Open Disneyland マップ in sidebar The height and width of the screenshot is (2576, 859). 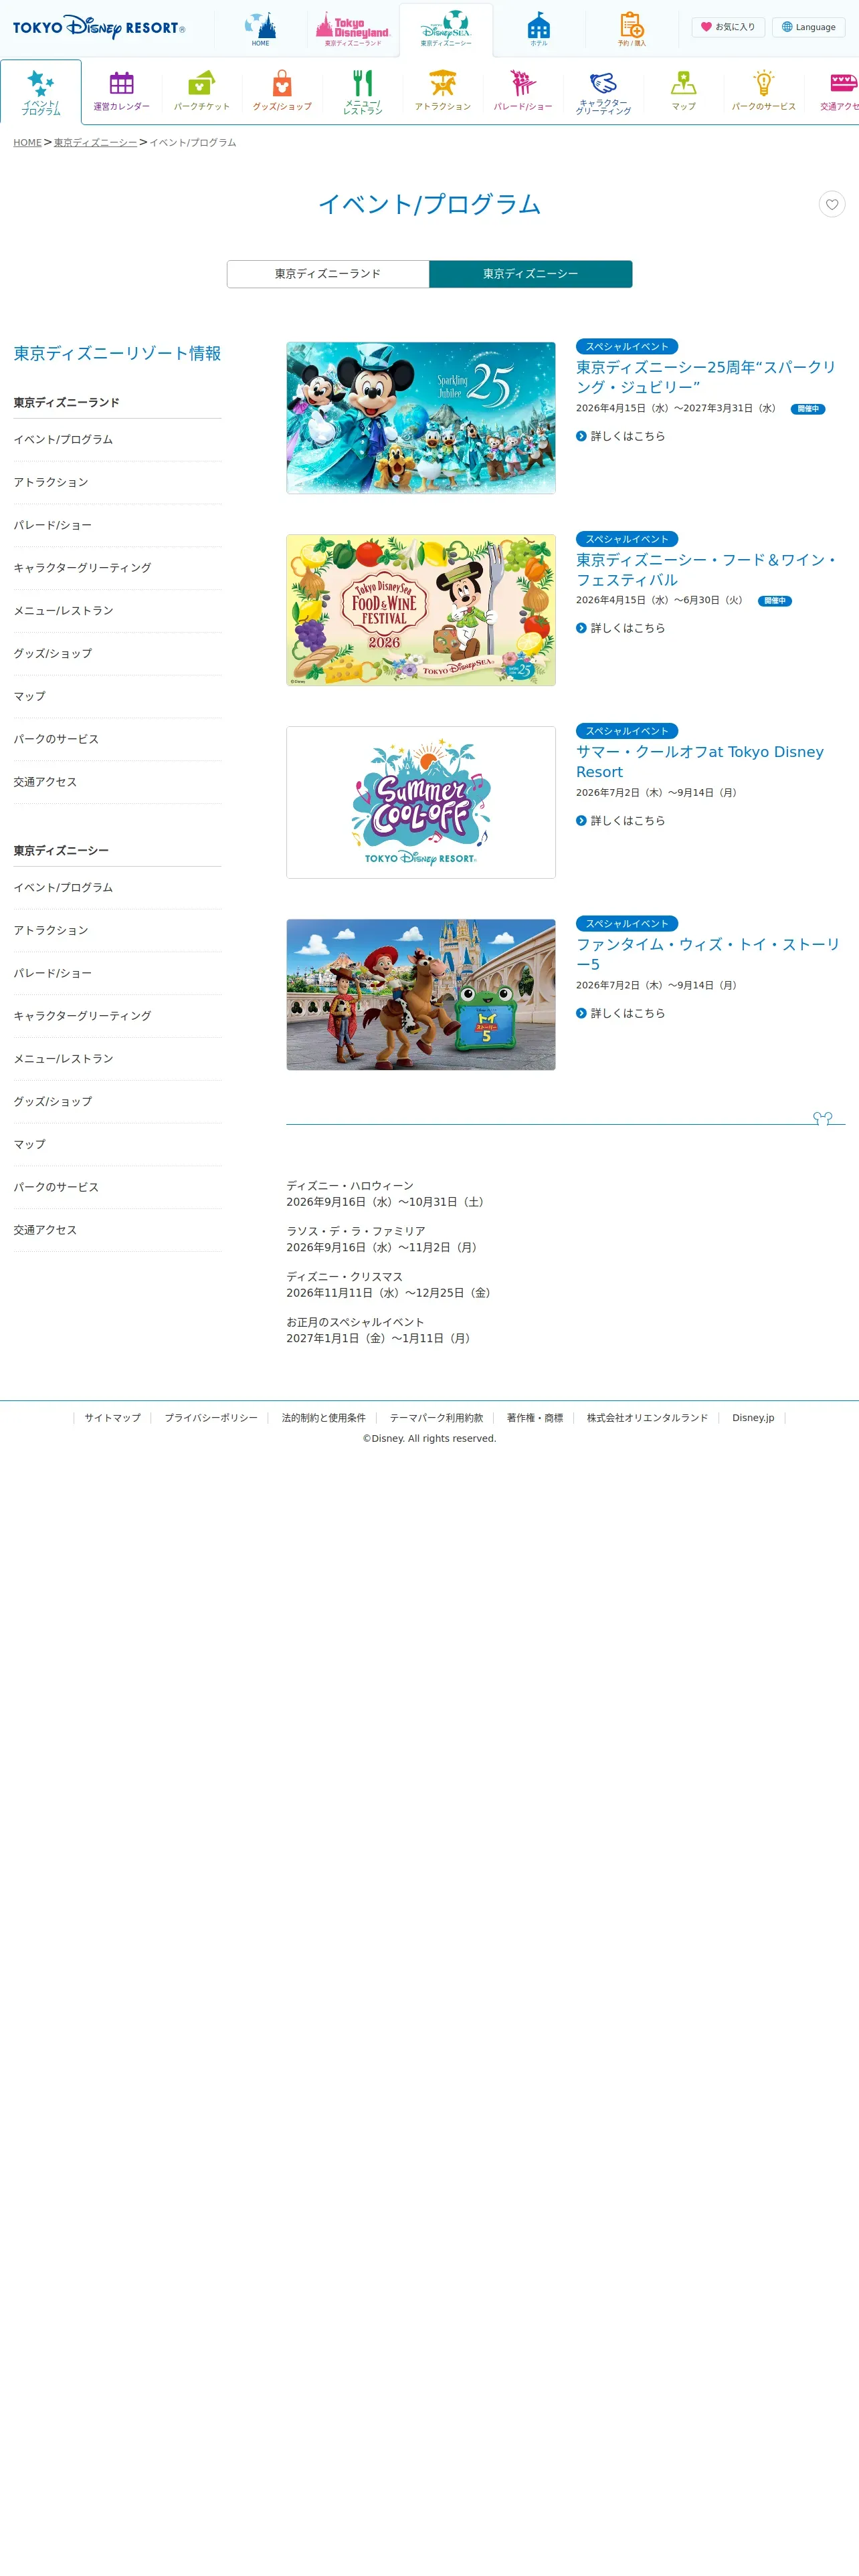click(x=118, y=697)
